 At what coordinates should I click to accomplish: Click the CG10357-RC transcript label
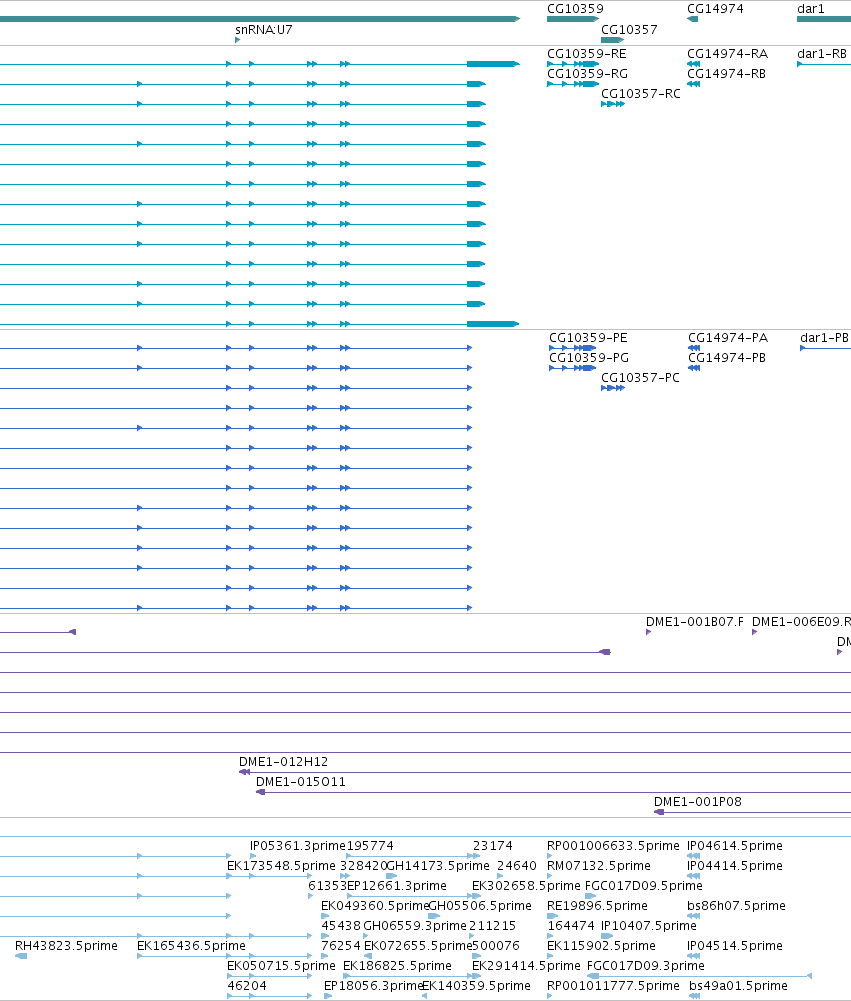(x=640, y=94)
